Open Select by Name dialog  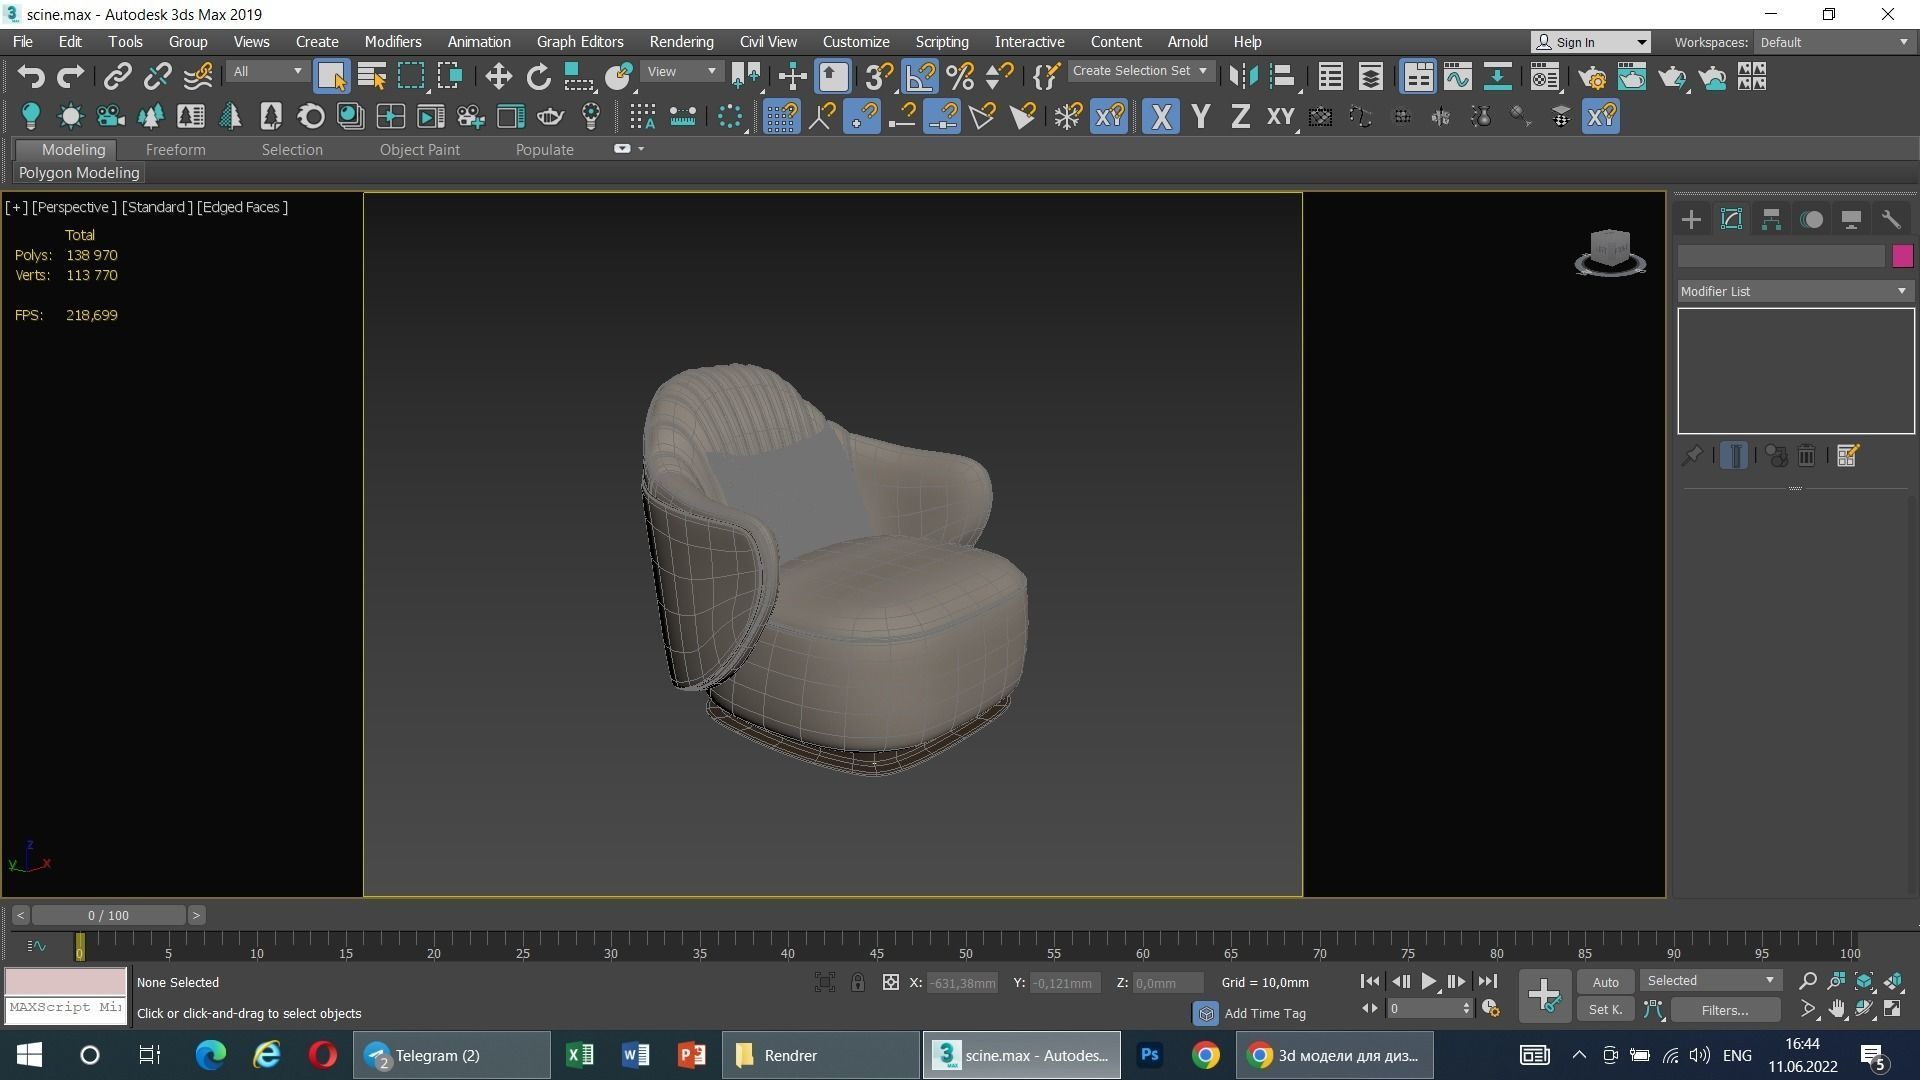[371, 77]
